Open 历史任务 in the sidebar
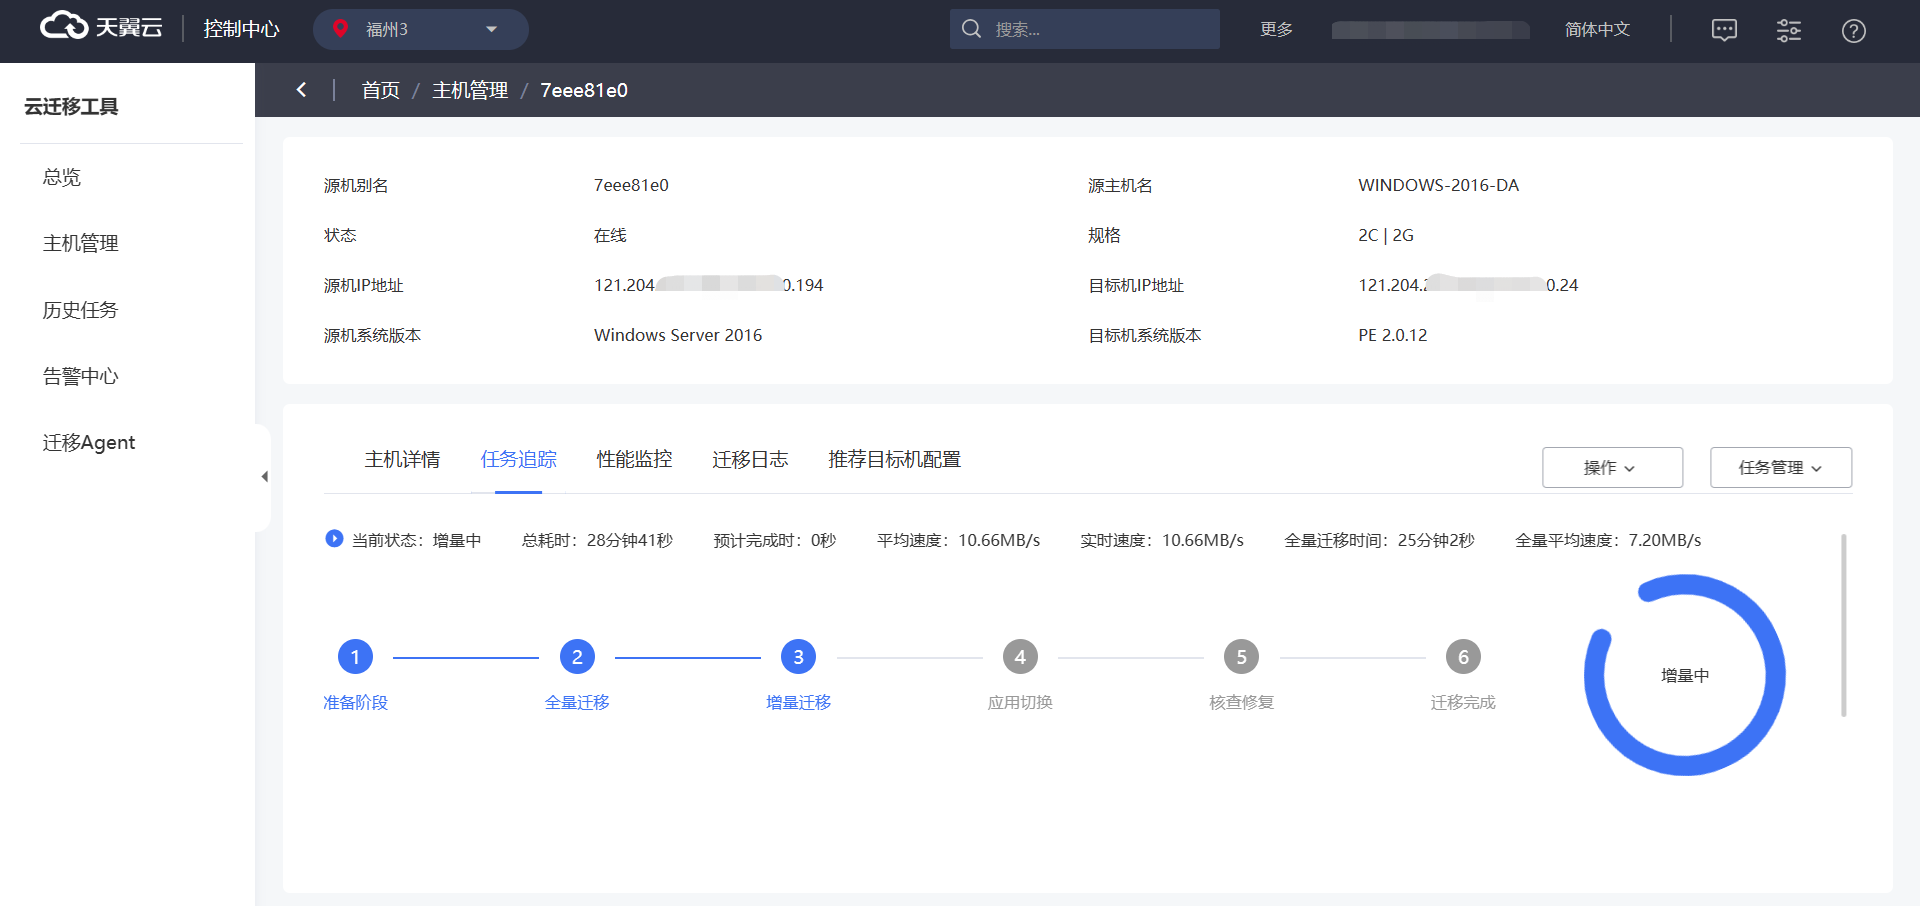The height and width of the screenshot is (907, 1922). 81,310
